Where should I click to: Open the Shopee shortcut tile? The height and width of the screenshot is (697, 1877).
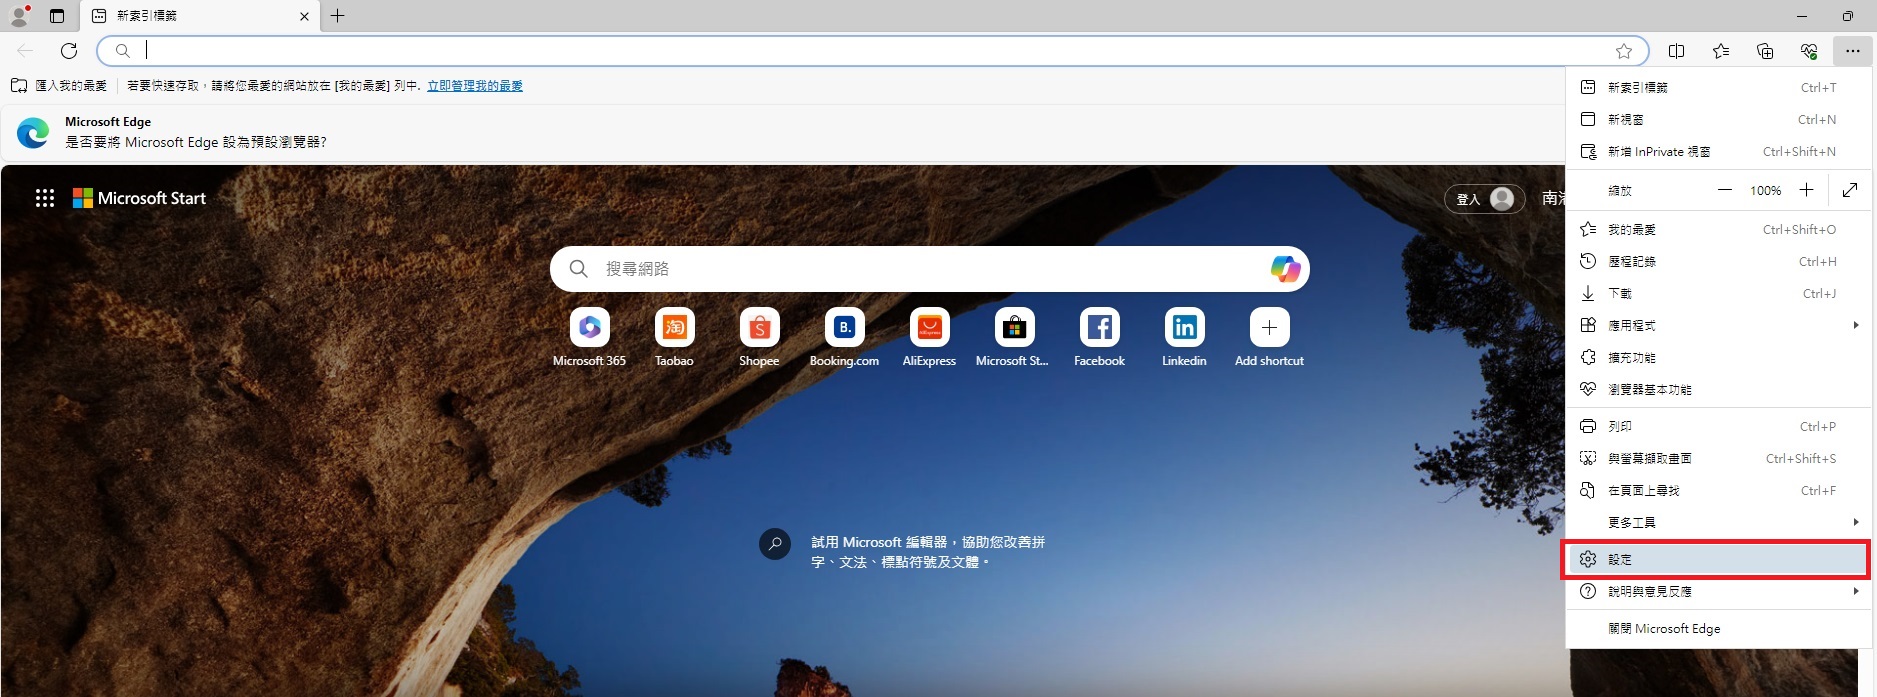coord(759,328)
